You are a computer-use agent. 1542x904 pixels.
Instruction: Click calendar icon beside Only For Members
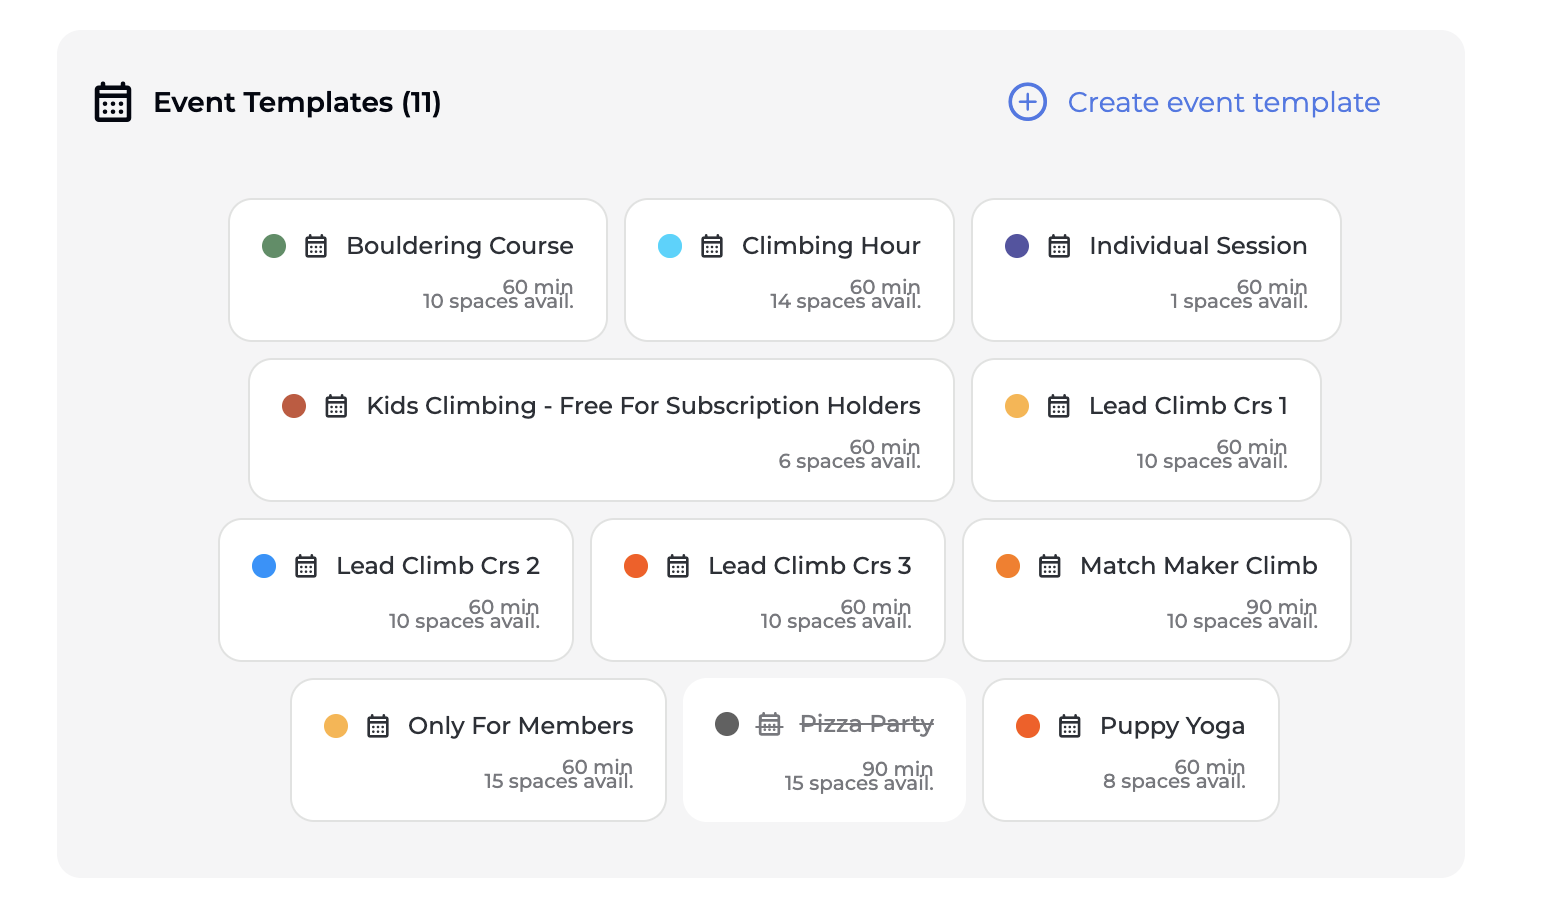[x=378, y=726]
